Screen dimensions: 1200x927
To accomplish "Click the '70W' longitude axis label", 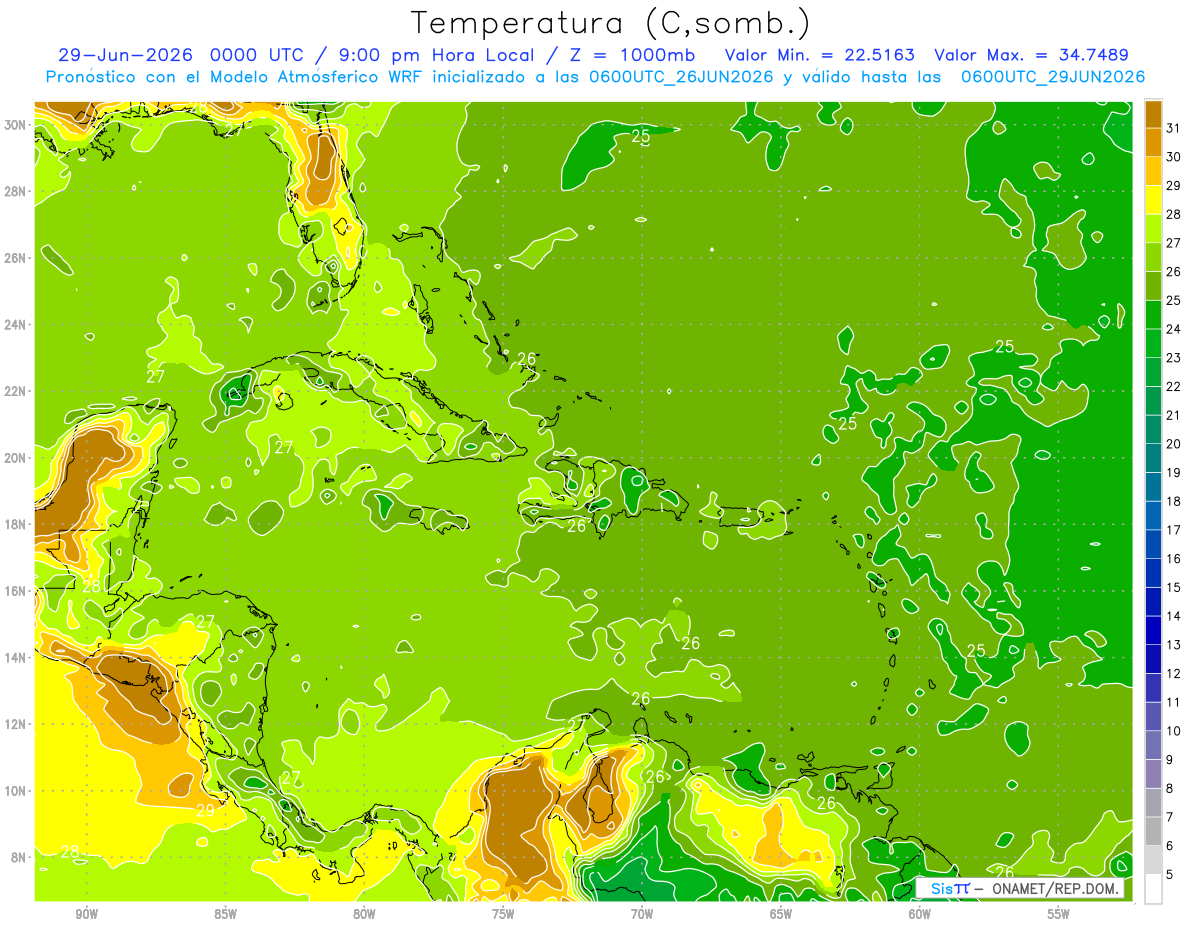I will 642,914.
